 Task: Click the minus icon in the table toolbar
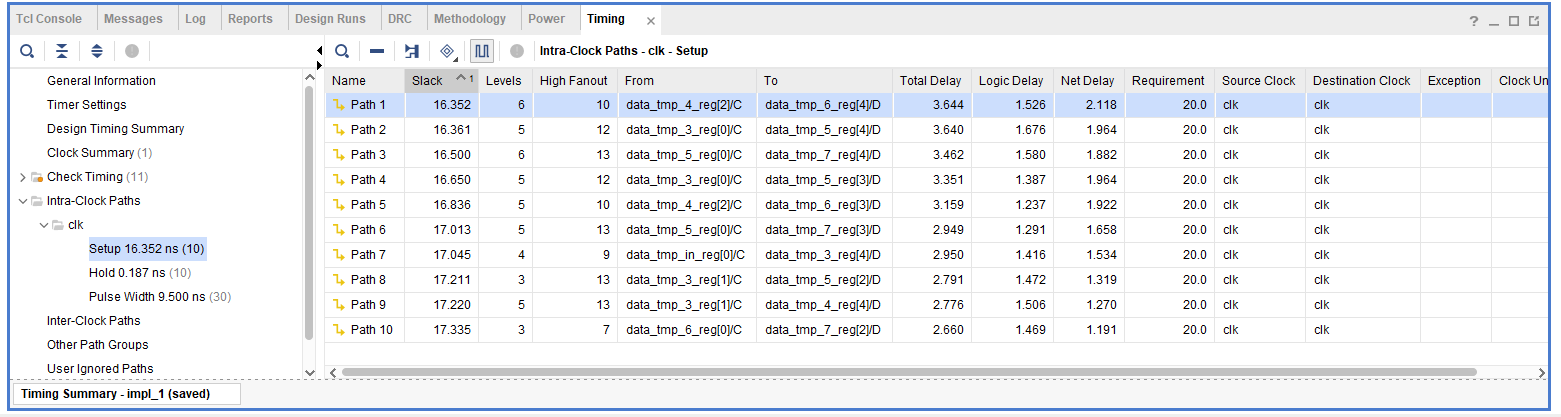coord(377,51)
